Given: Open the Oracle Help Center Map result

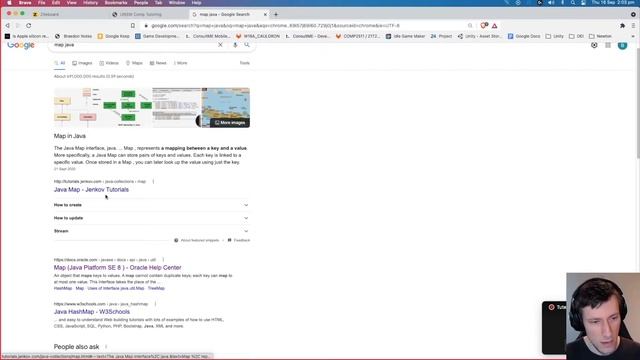Looking at the screenshot, I should tap(118, 268).
